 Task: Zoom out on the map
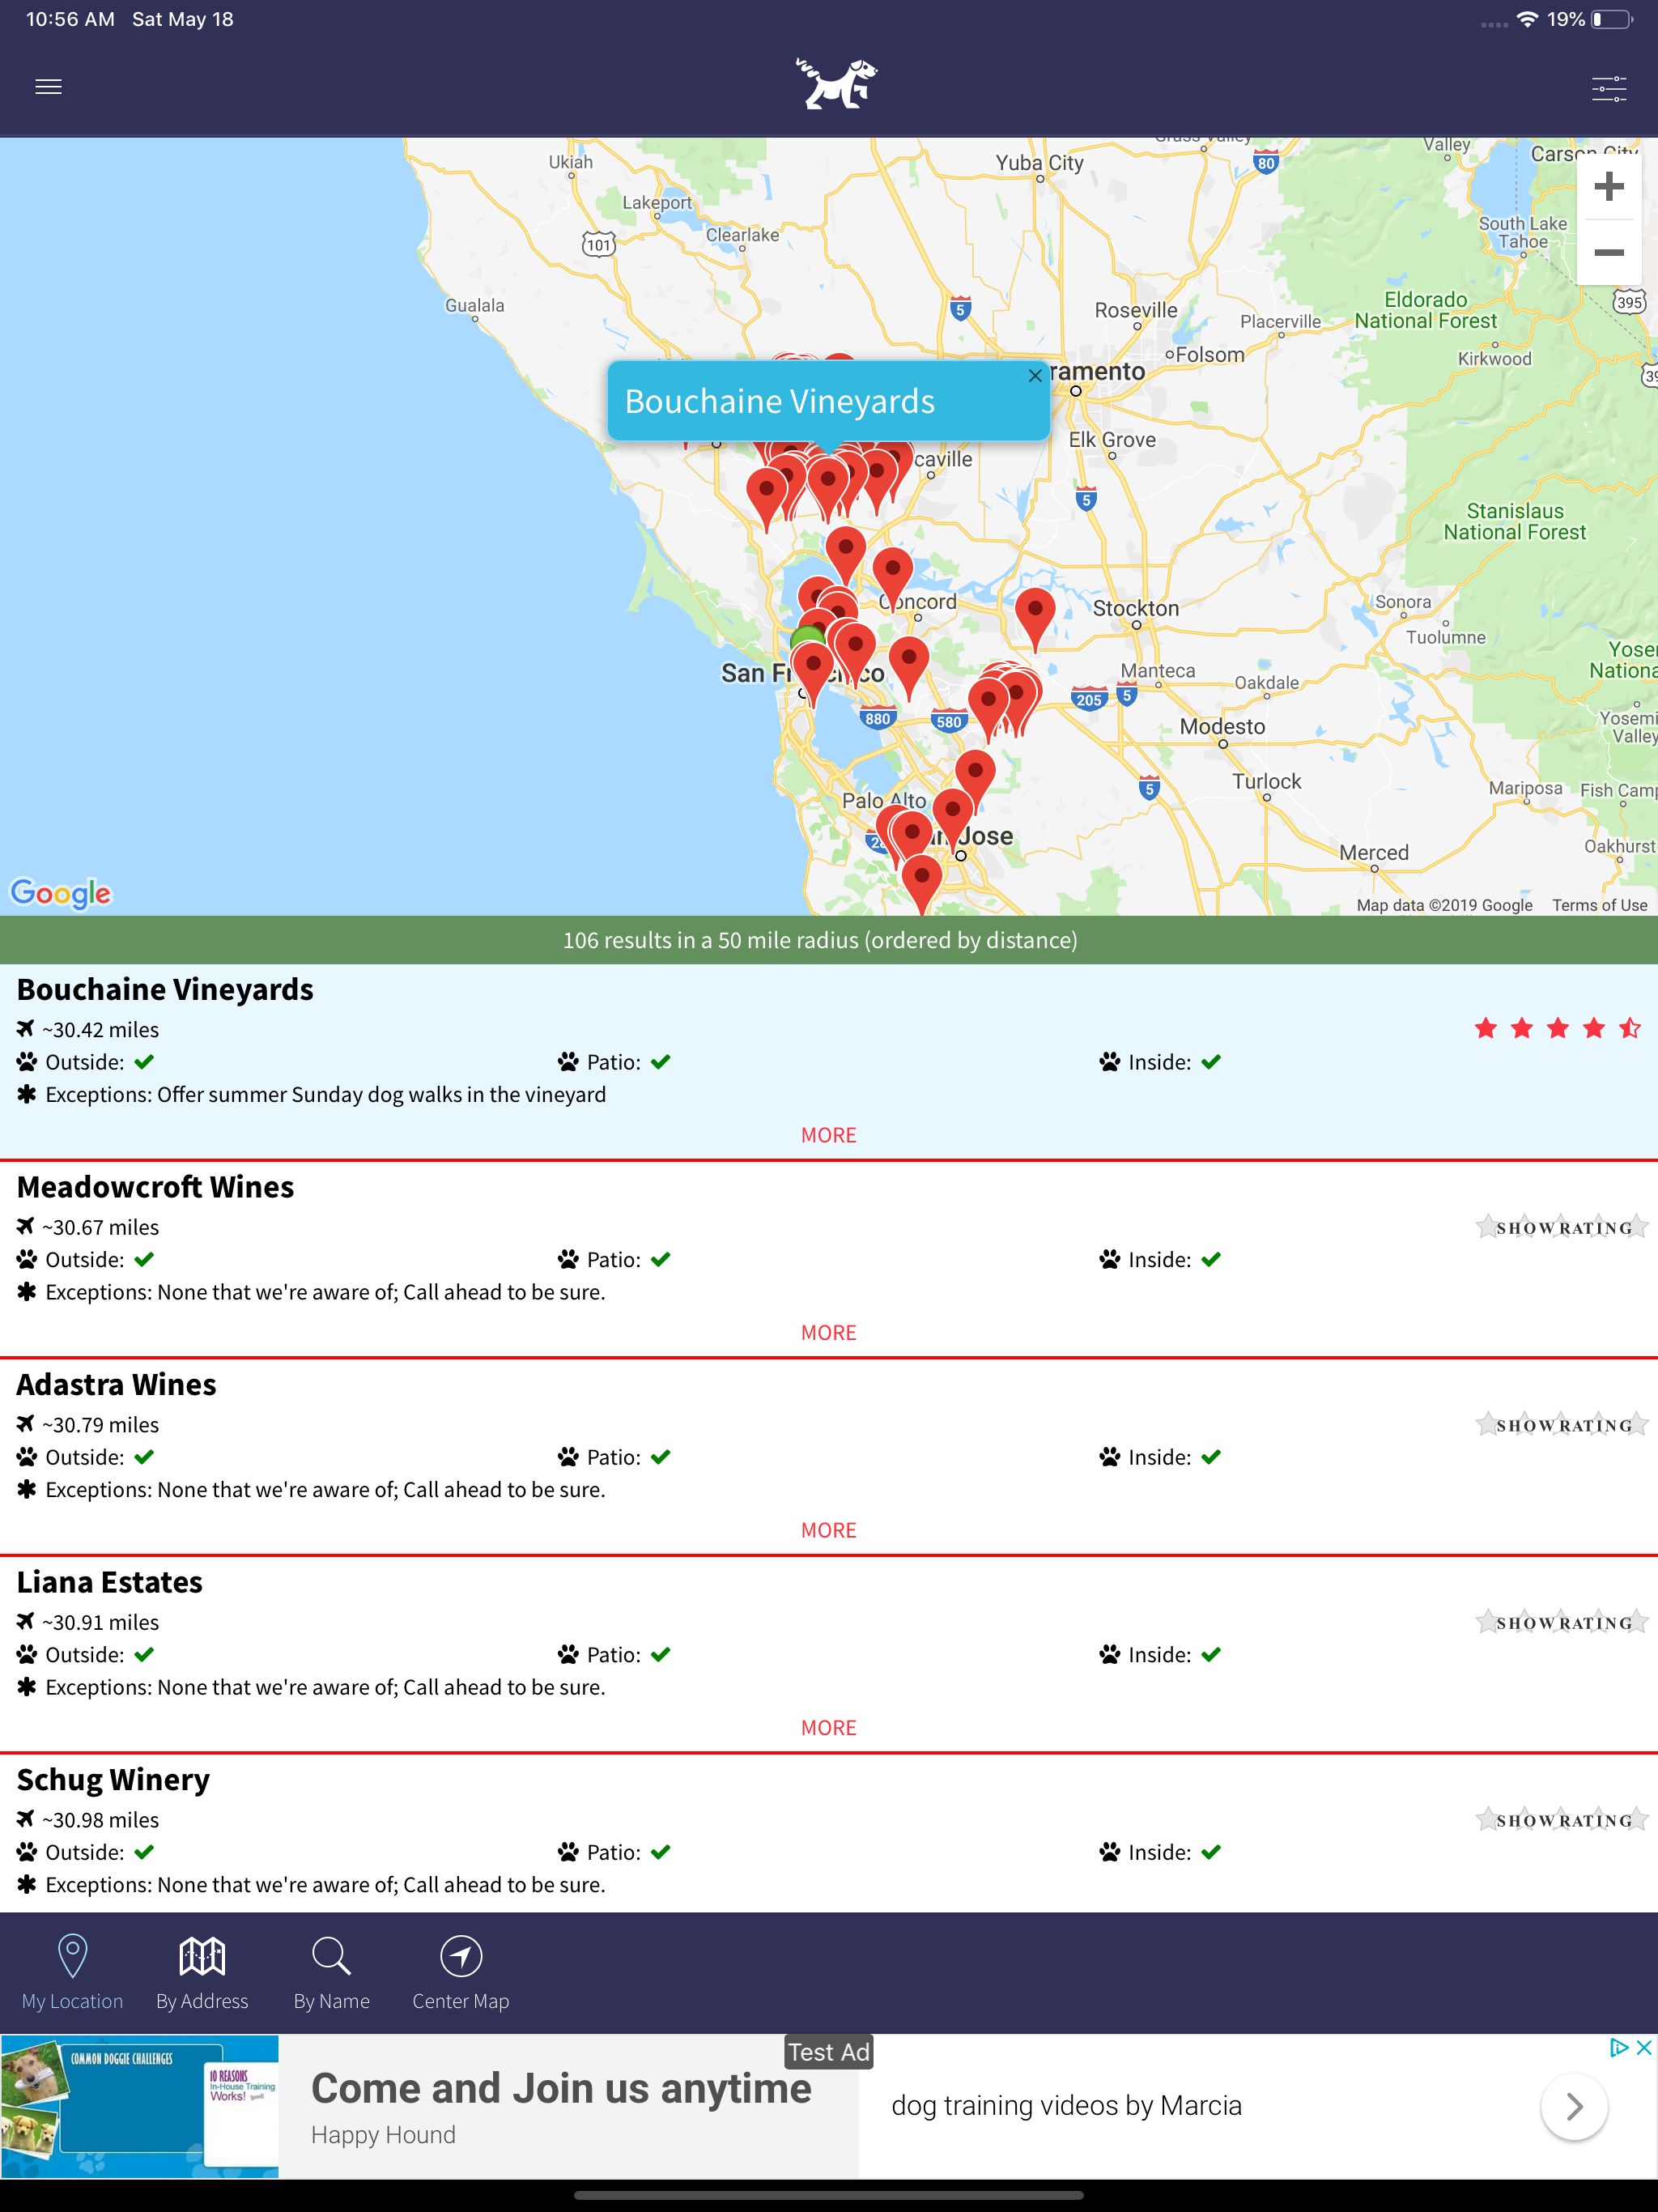tap(1608, 252)
